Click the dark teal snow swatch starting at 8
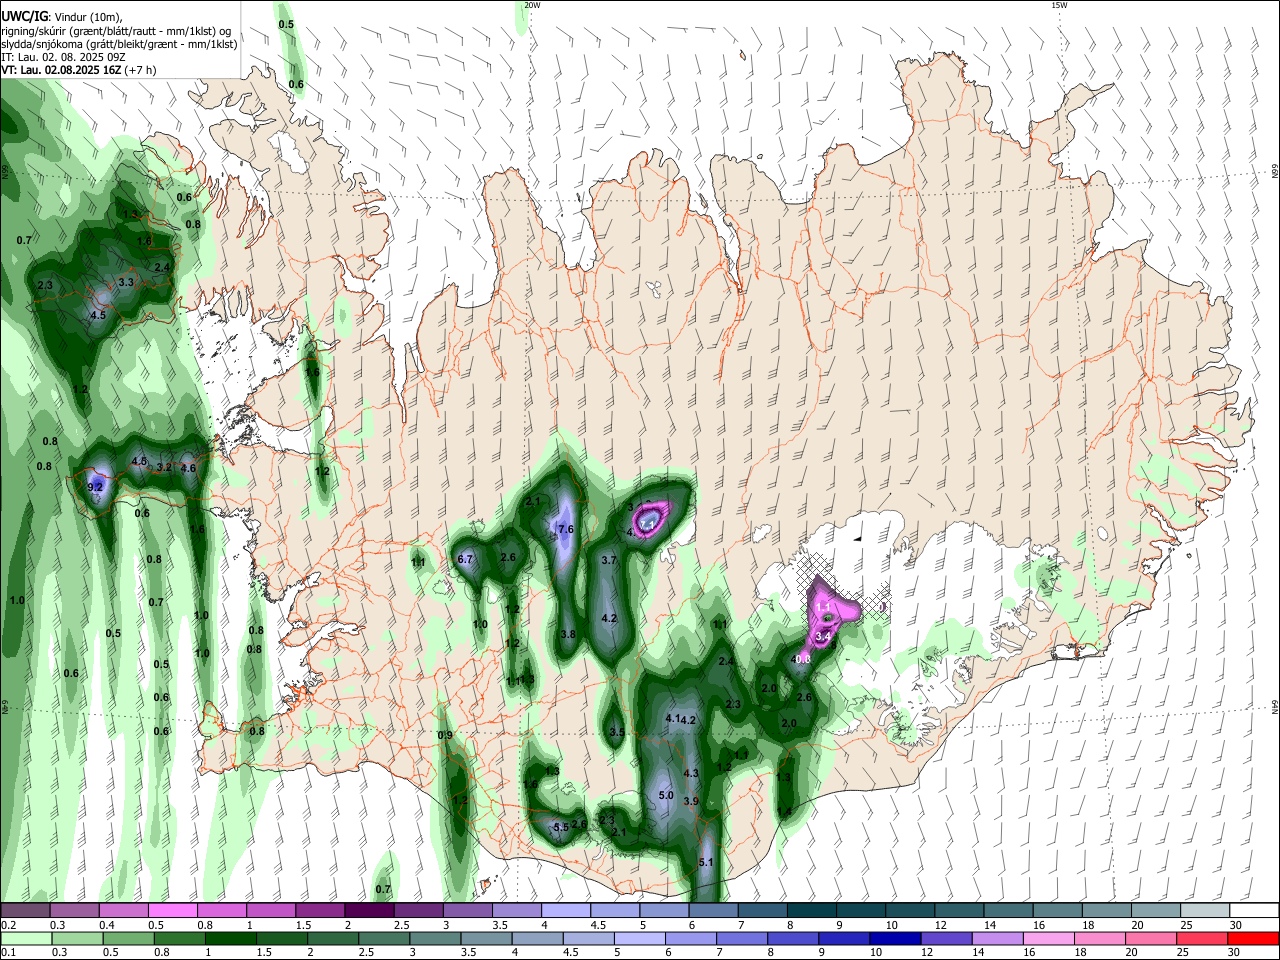 coord(812,910)
